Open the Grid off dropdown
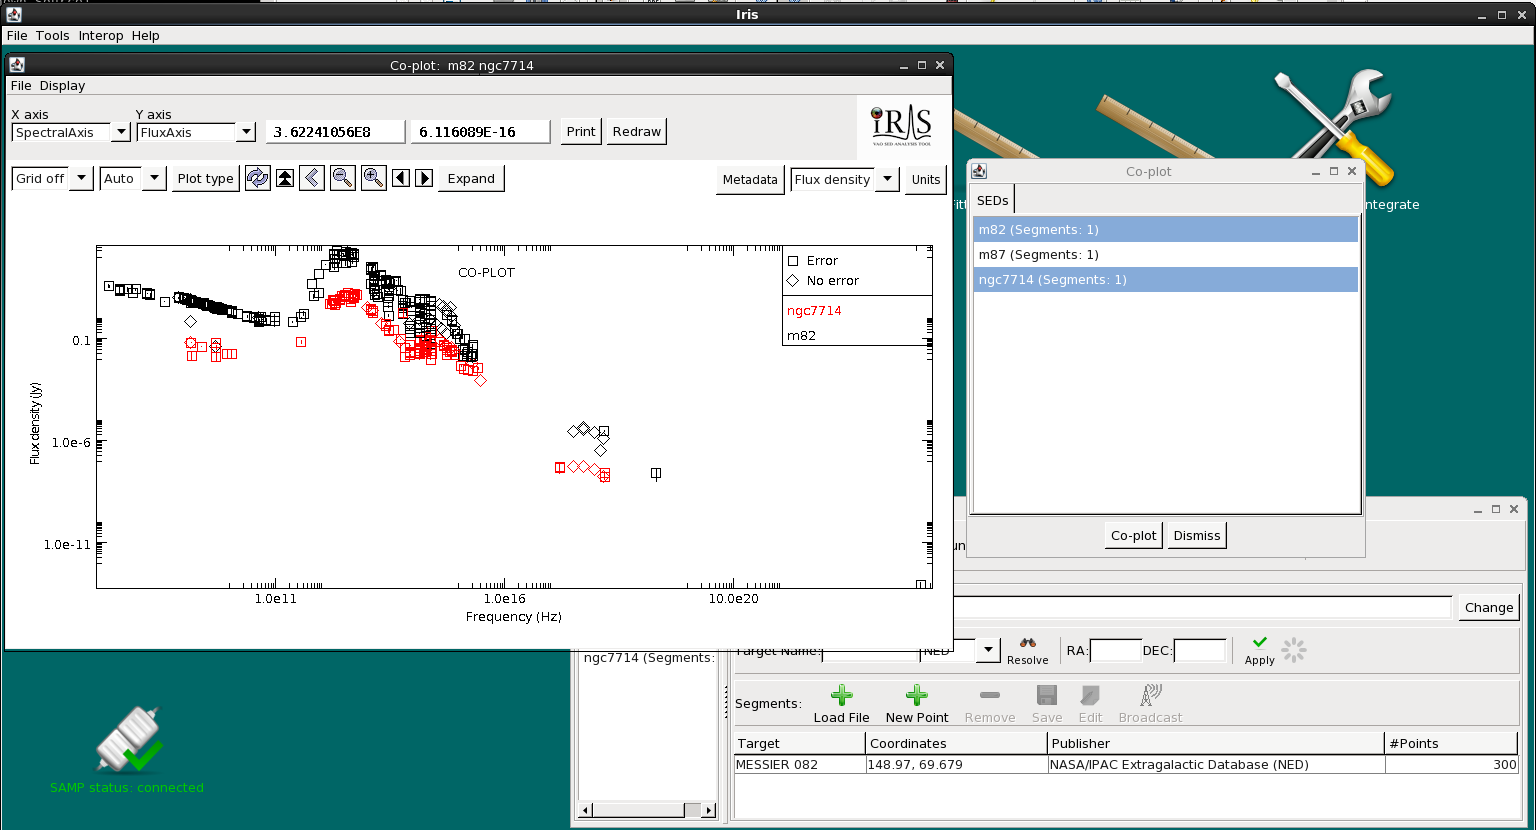 pyautogui.click(x=82, y=178)
